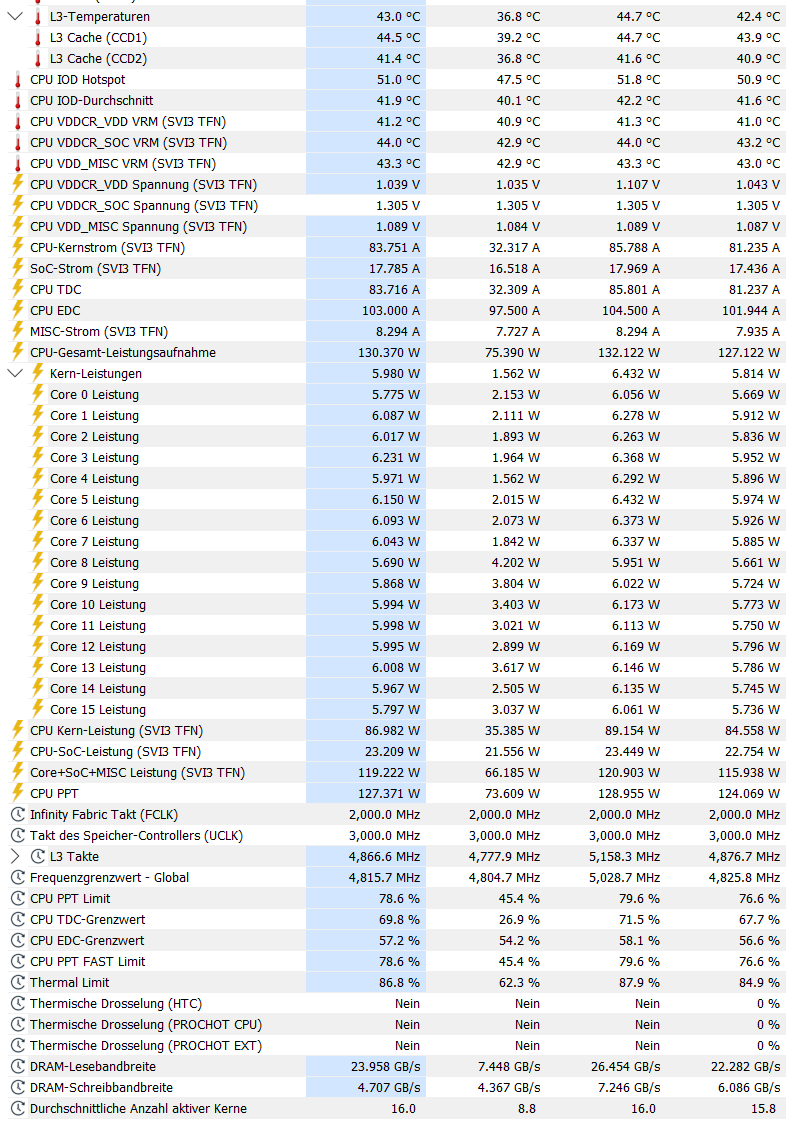Viewport: 797px width, 1122px height.
Task: Select the Core 2 Leistung row
Action: 396,436
